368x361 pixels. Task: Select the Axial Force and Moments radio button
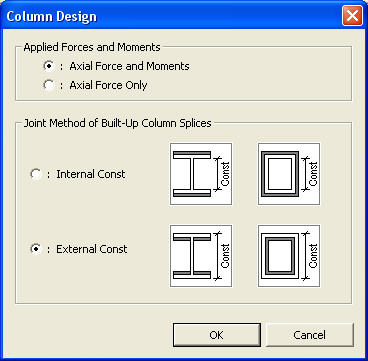click(x=49, y=66)
